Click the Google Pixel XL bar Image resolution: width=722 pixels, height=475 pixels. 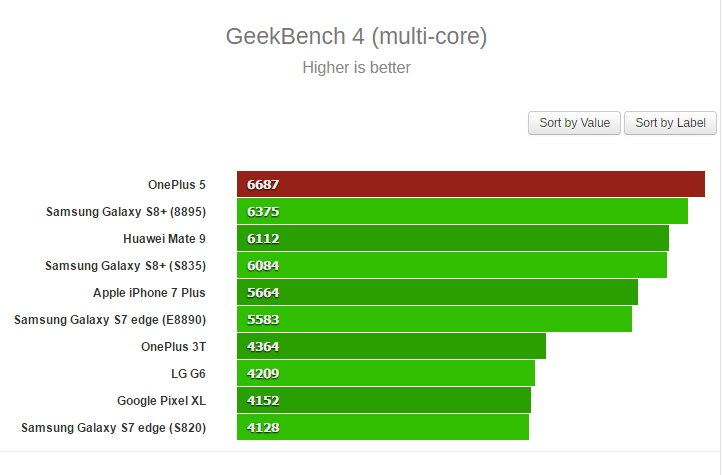(x=384, y=400)
